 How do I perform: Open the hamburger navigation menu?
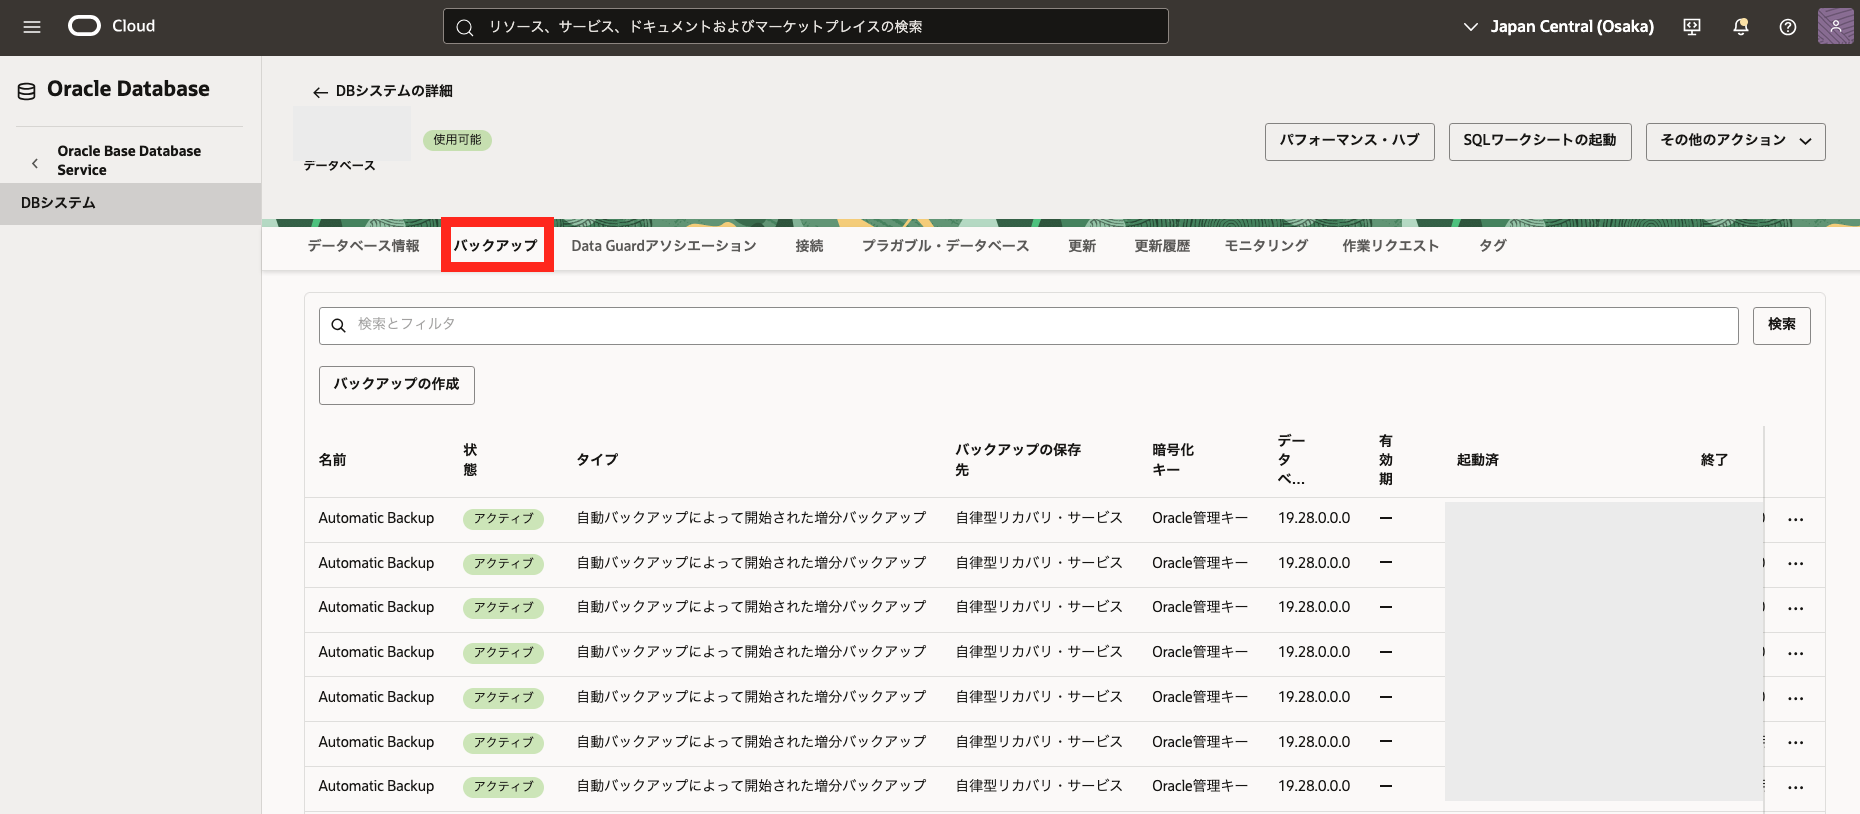(x=32, y=27)
